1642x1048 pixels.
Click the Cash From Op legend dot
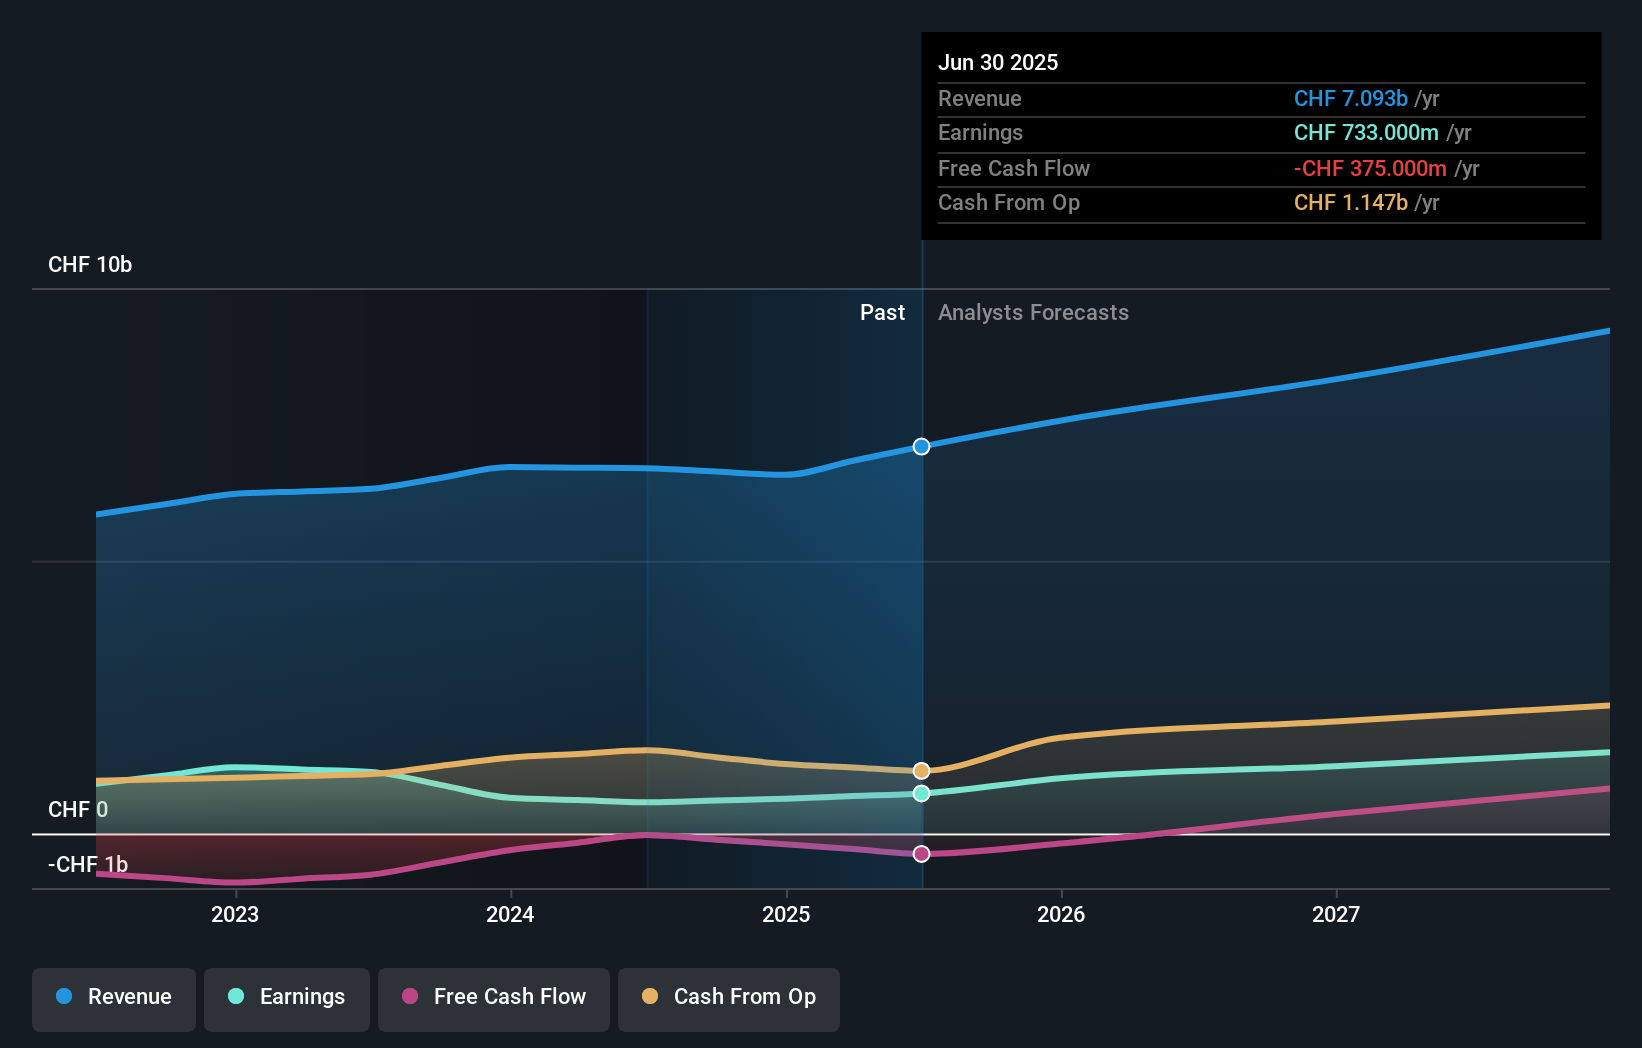[x=649, y=997]
